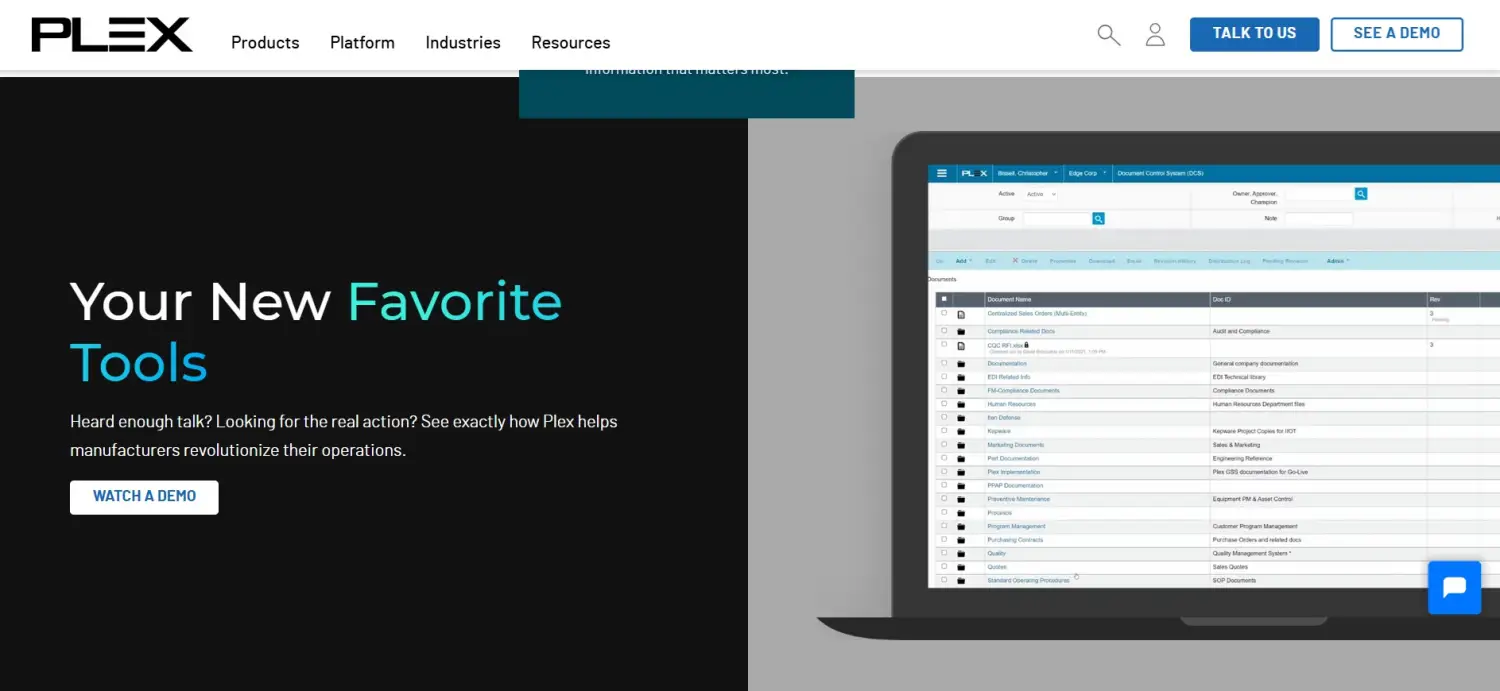Viewport: 1500px width, 691px height.
Task: Click the Group search magnifier in demo
Action: coord(1098,218)
